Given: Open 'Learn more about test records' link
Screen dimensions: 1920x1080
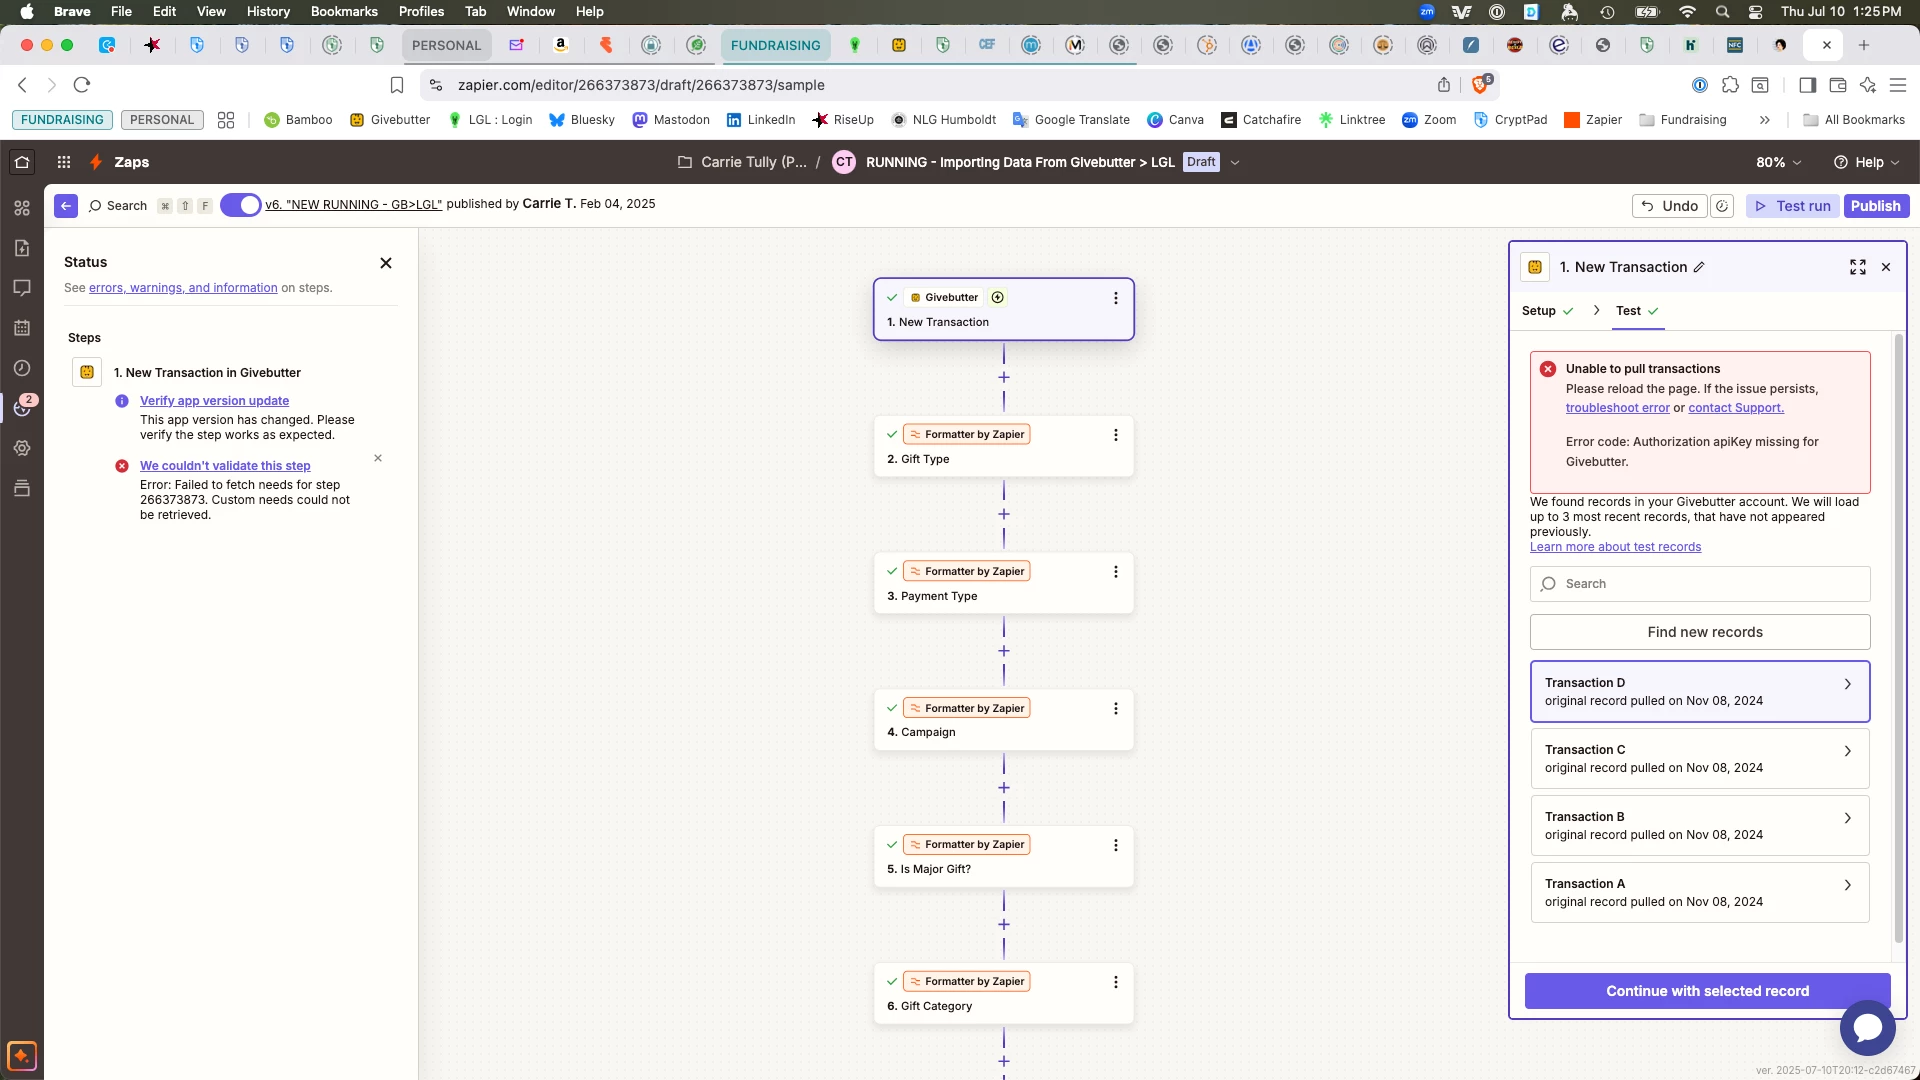Looking at the screenshot, I should point(1615,547).
